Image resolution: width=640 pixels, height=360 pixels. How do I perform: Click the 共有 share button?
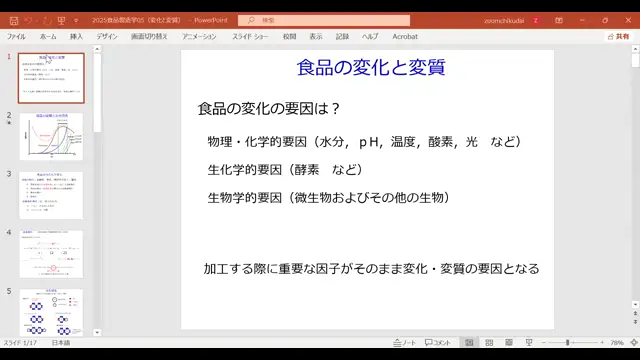(618, 36)
